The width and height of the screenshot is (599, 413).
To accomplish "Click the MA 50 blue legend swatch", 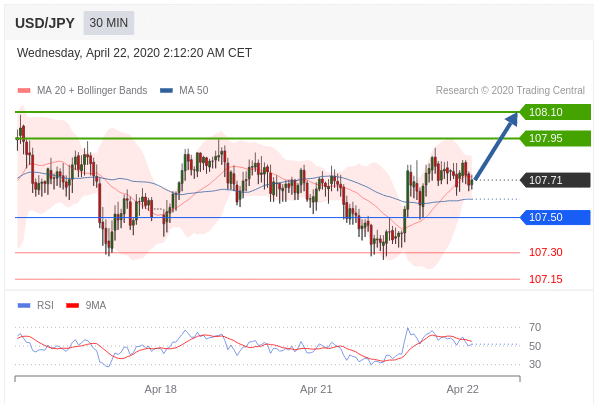I will [167, 91].
